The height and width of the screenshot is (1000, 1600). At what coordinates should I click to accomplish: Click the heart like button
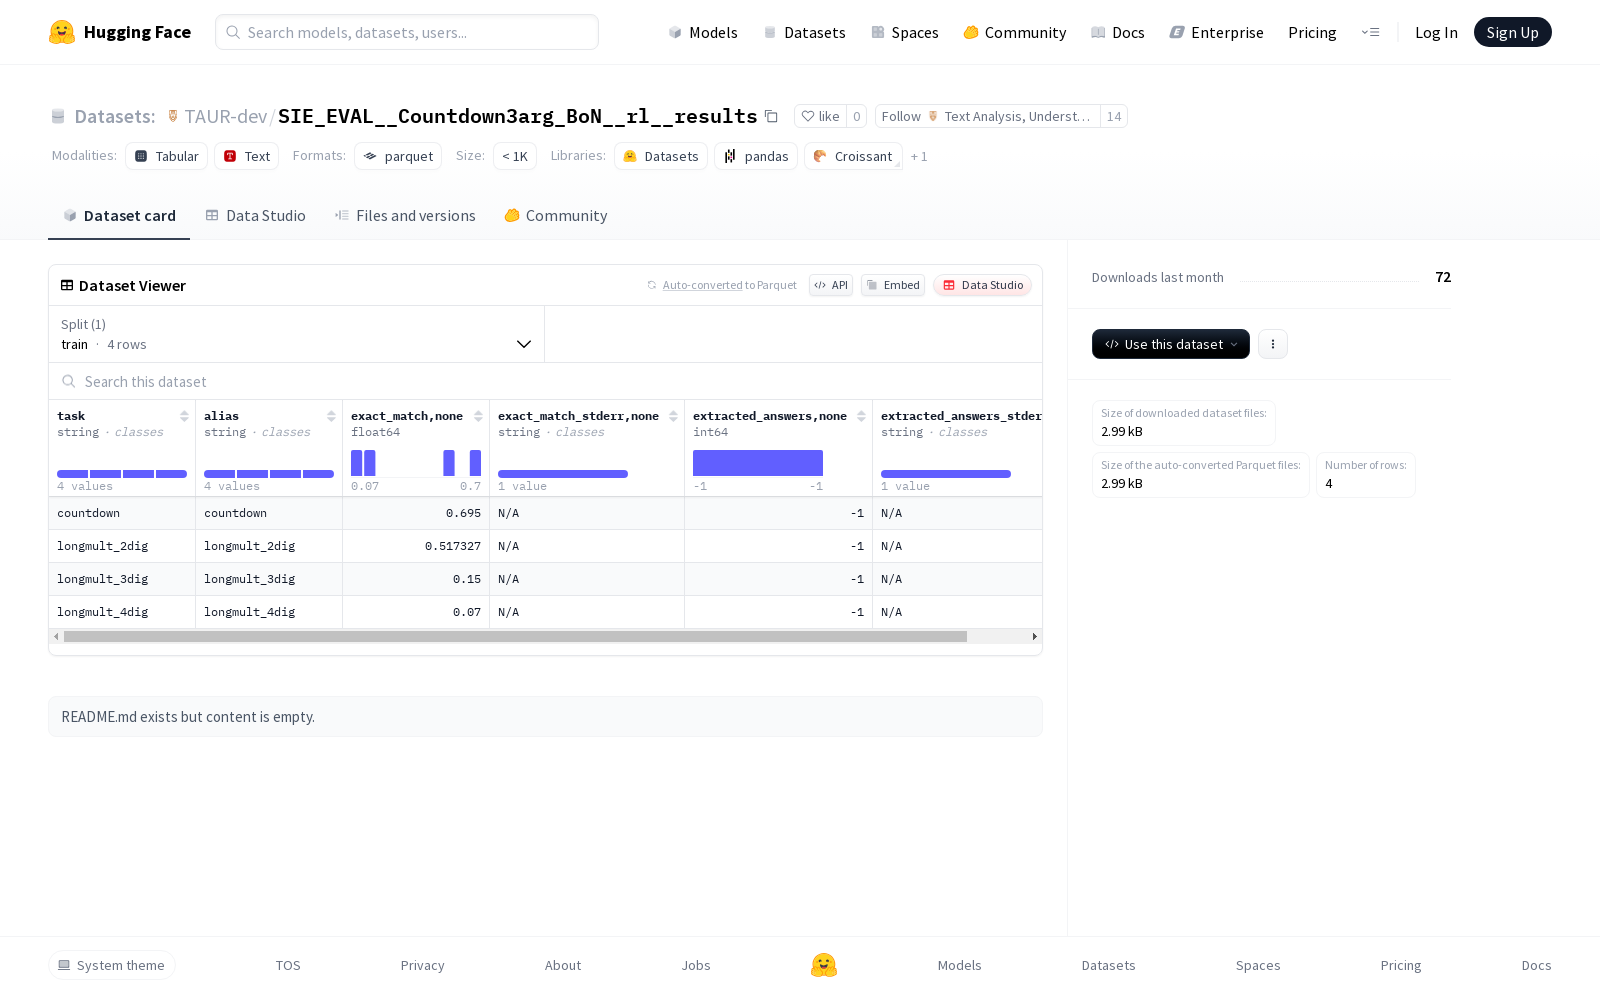coord(820,116)
